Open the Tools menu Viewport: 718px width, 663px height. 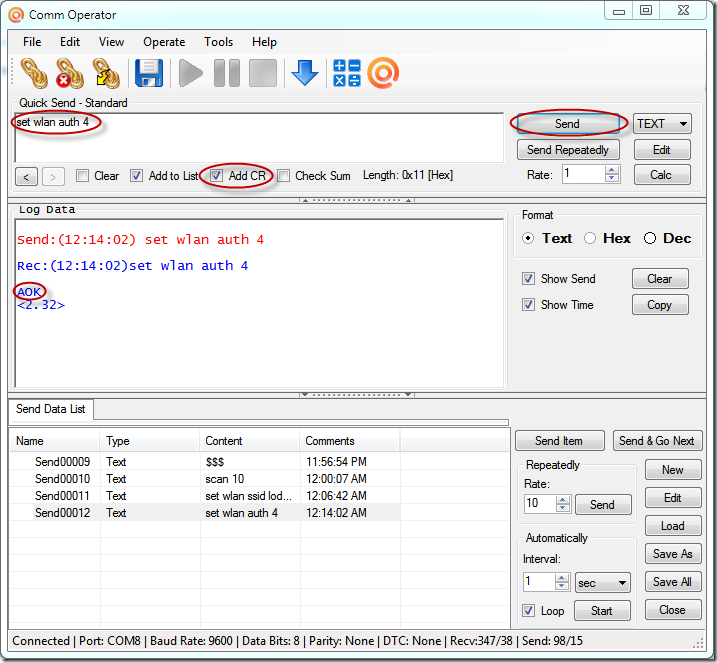pyautogui.click(x=218, y=42)
